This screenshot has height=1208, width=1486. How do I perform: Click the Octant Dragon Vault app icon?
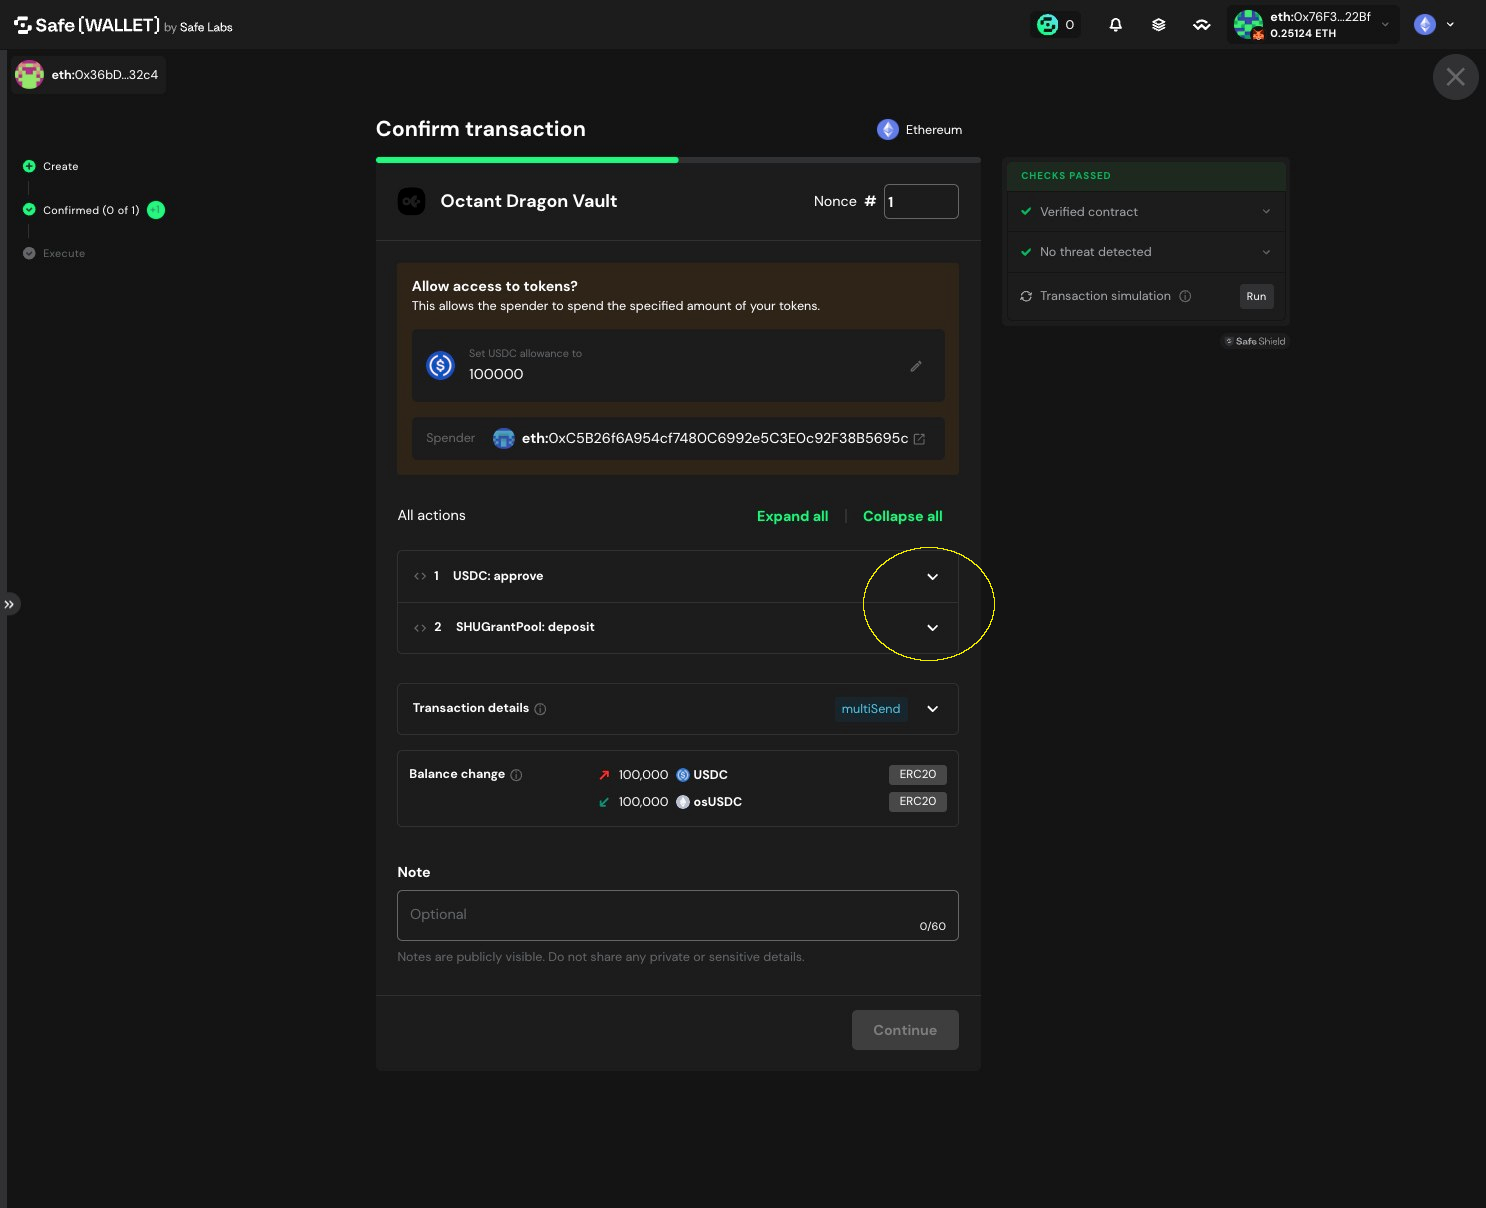(411, 201)
